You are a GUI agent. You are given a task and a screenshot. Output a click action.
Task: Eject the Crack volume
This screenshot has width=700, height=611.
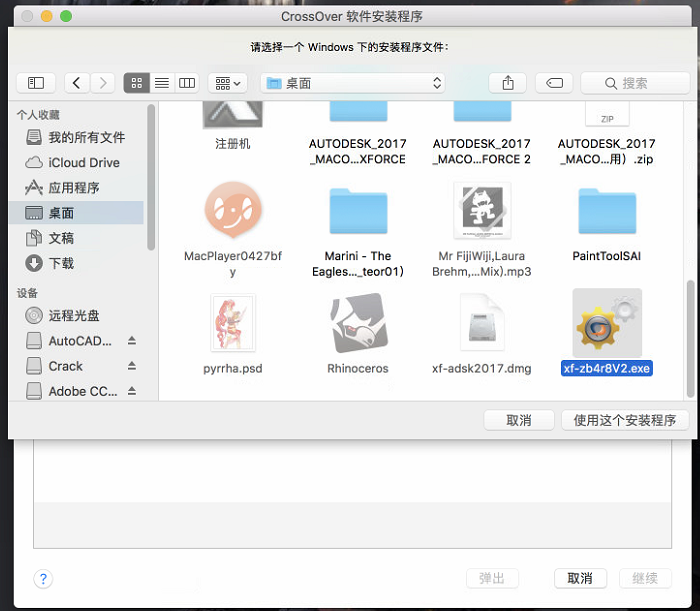132,366
